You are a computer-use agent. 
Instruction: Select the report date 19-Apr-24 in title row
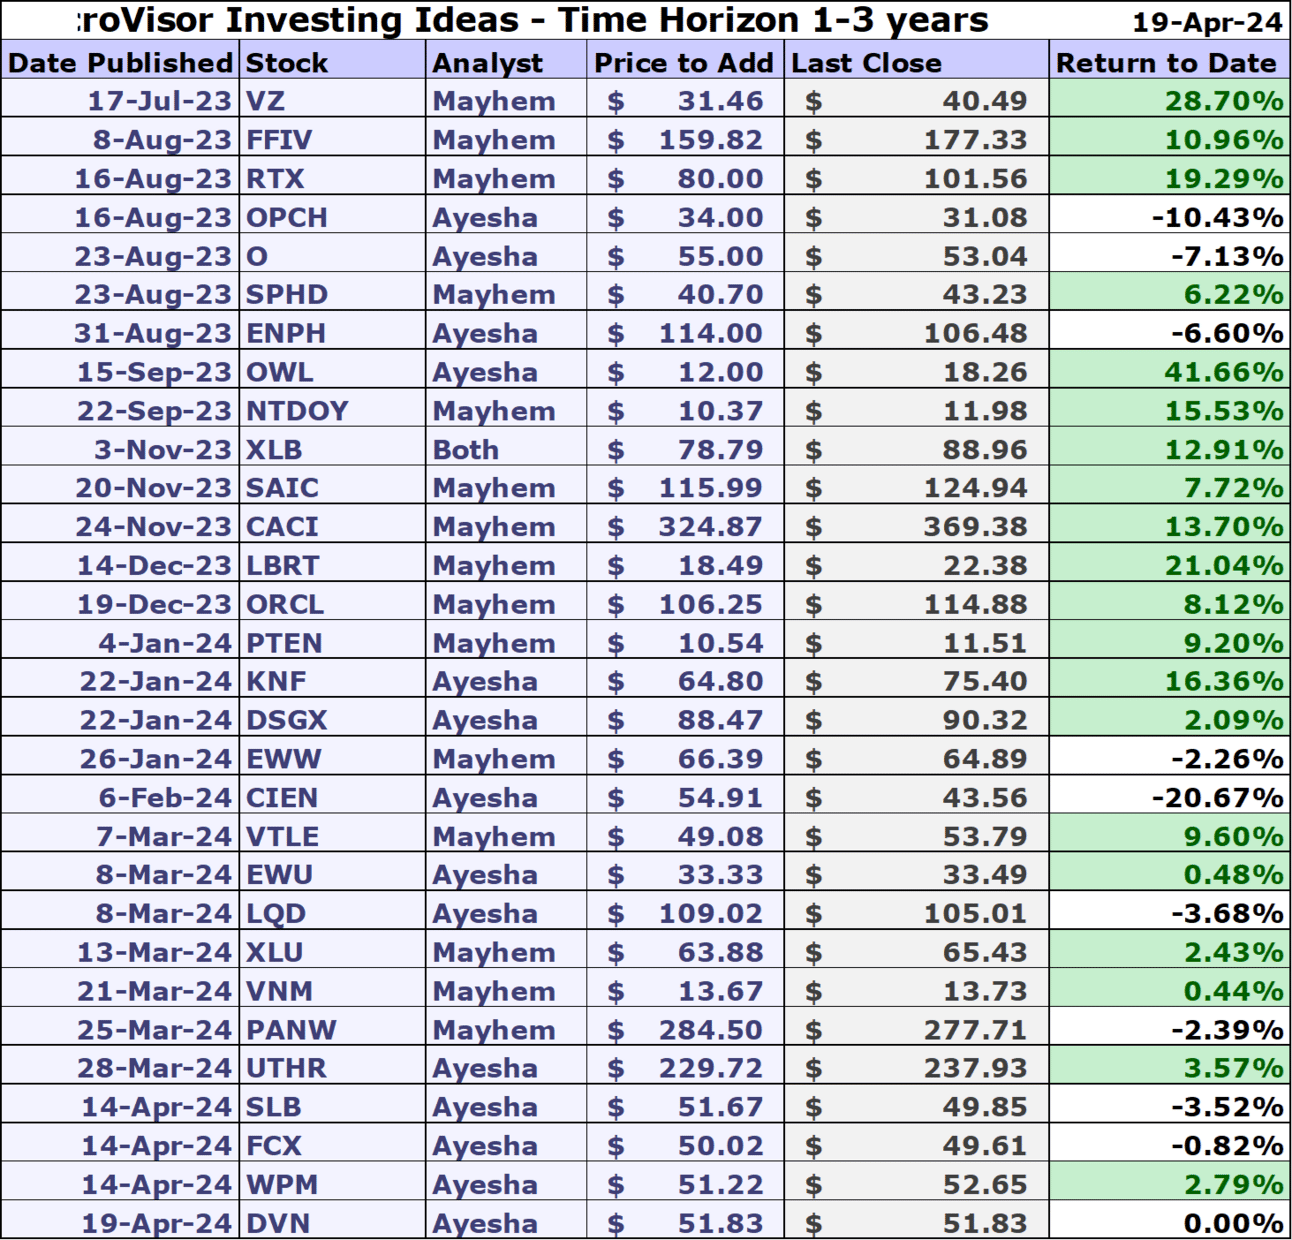[x=1207, y=22]
